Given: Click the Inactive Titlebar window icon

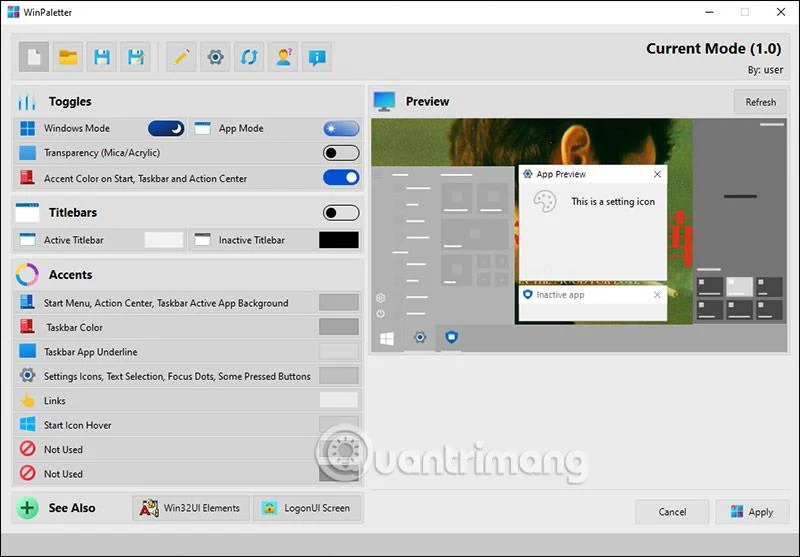Looking at the screenshot, I should tap(203, 240).
